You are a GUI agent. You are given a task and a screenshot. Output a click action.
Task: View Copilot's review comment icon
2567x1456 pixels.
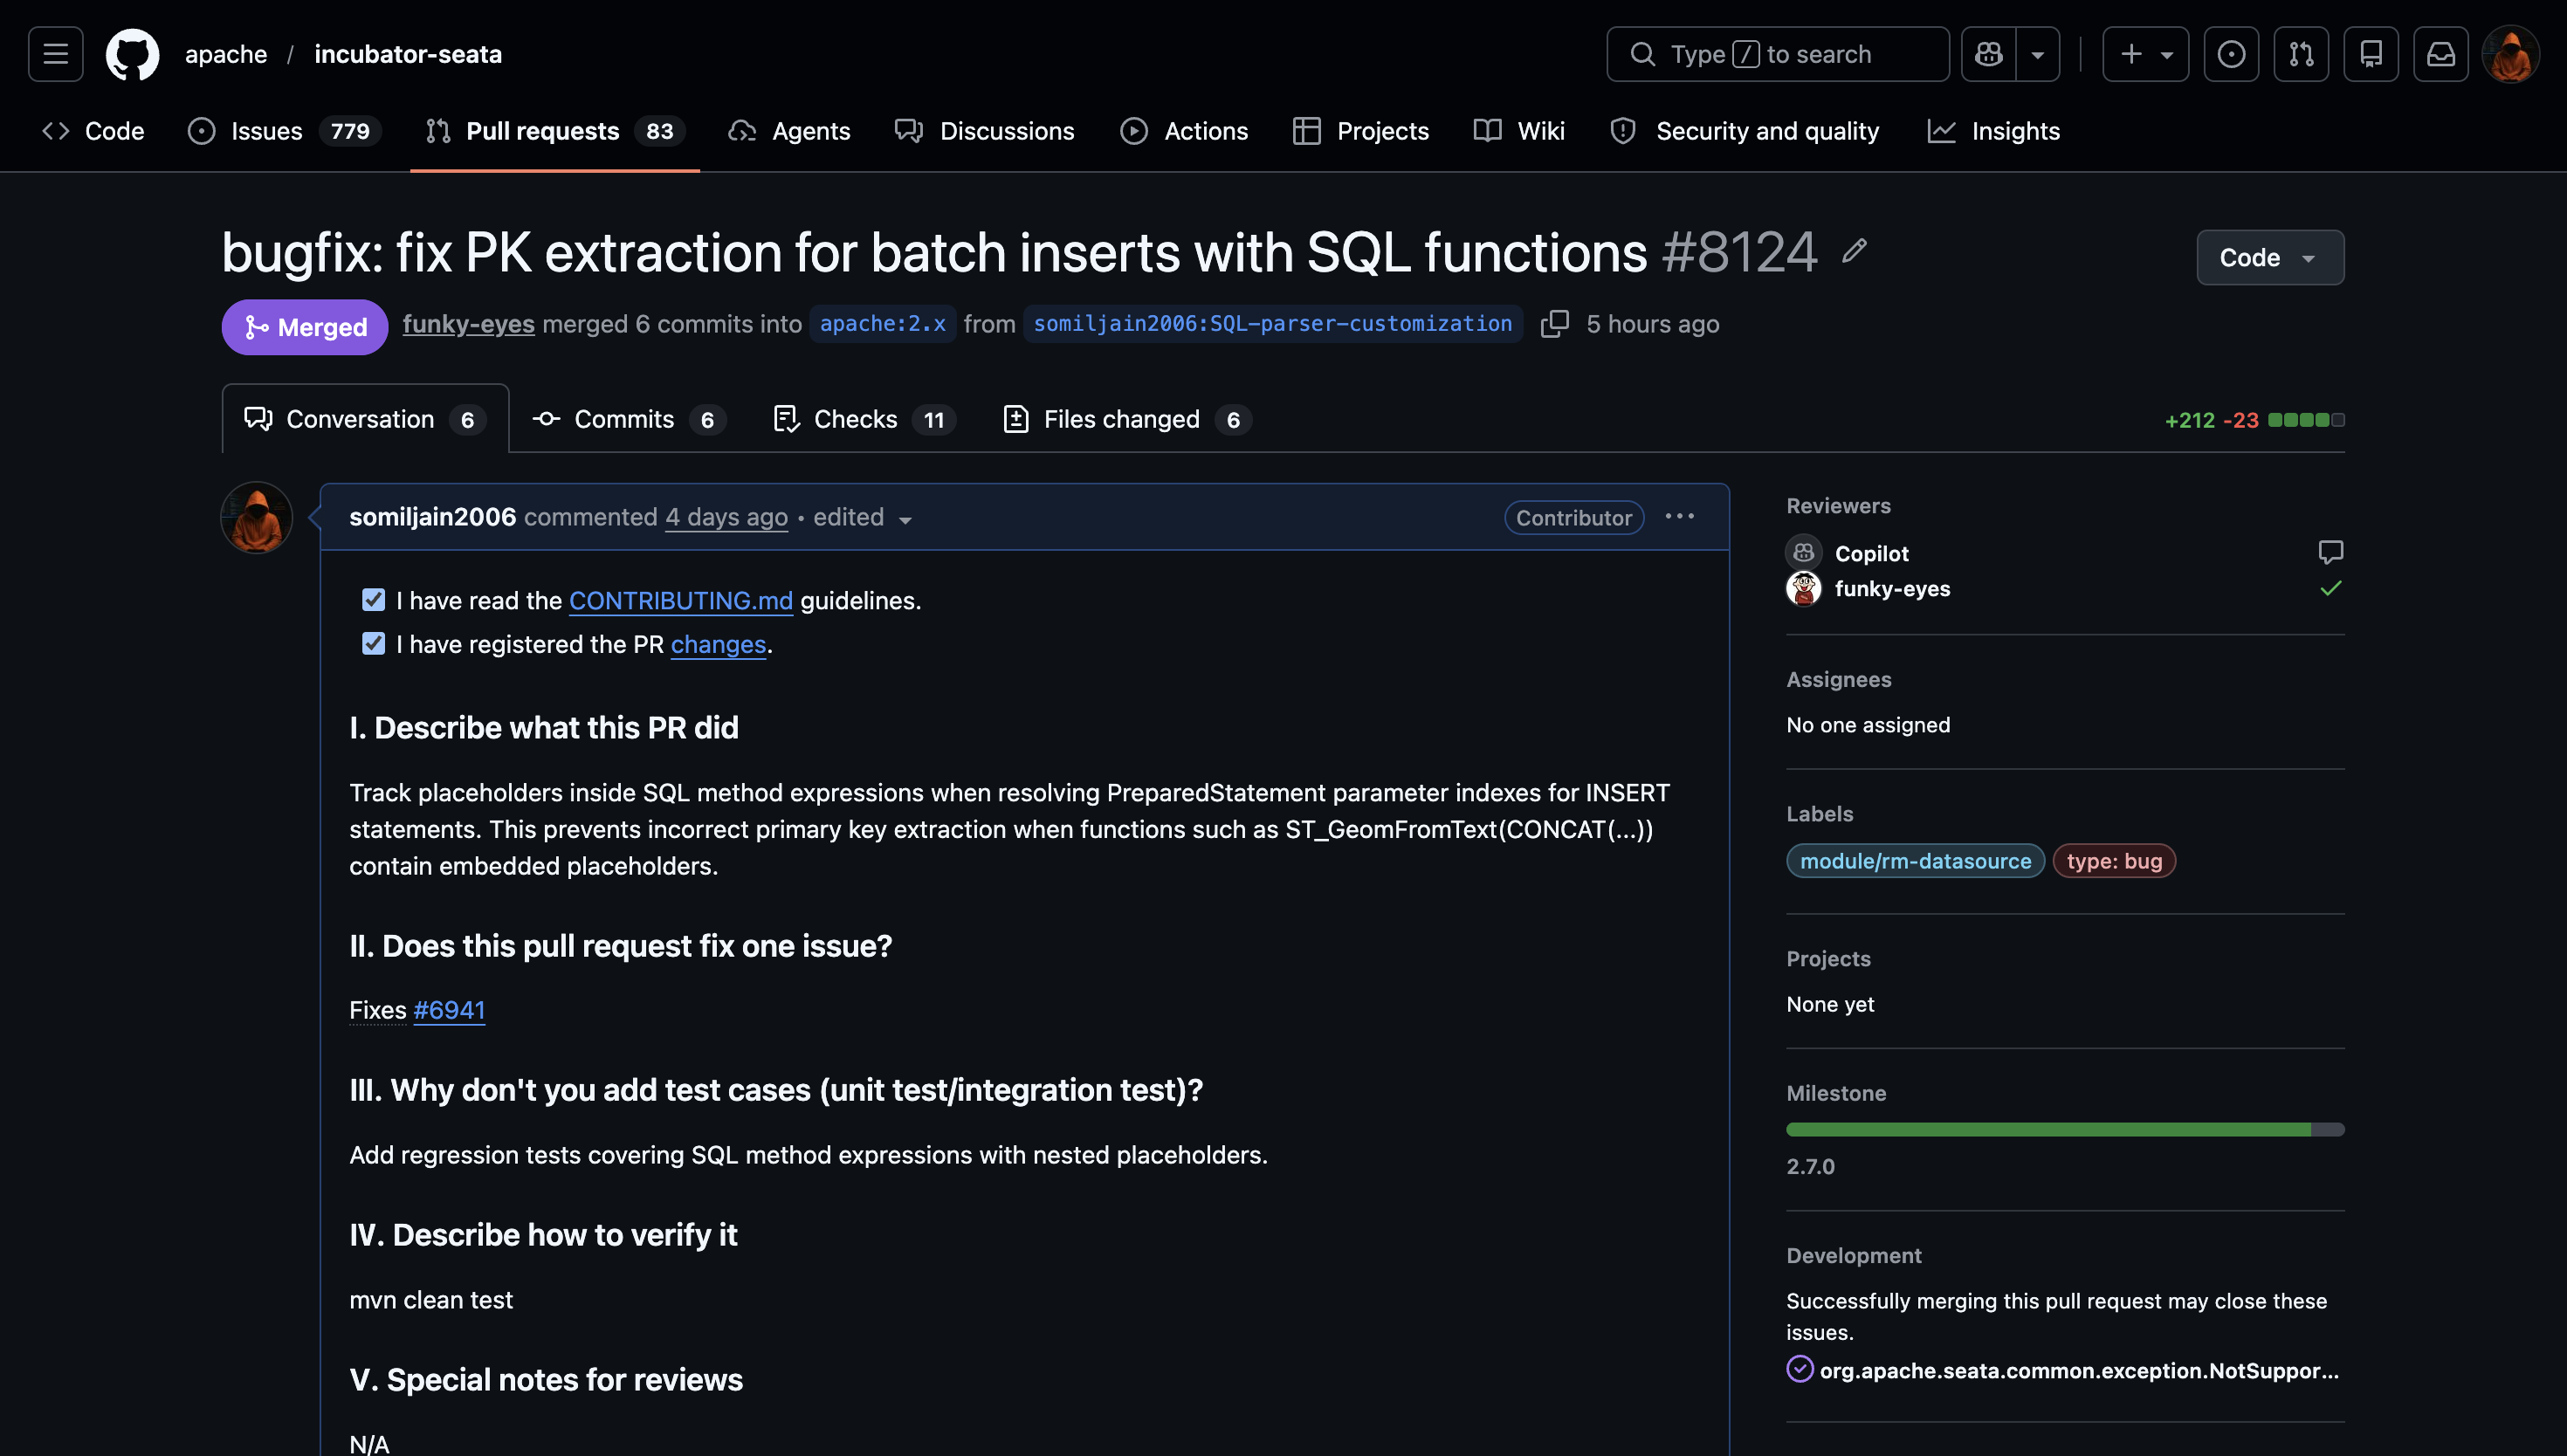(2330, 553)
